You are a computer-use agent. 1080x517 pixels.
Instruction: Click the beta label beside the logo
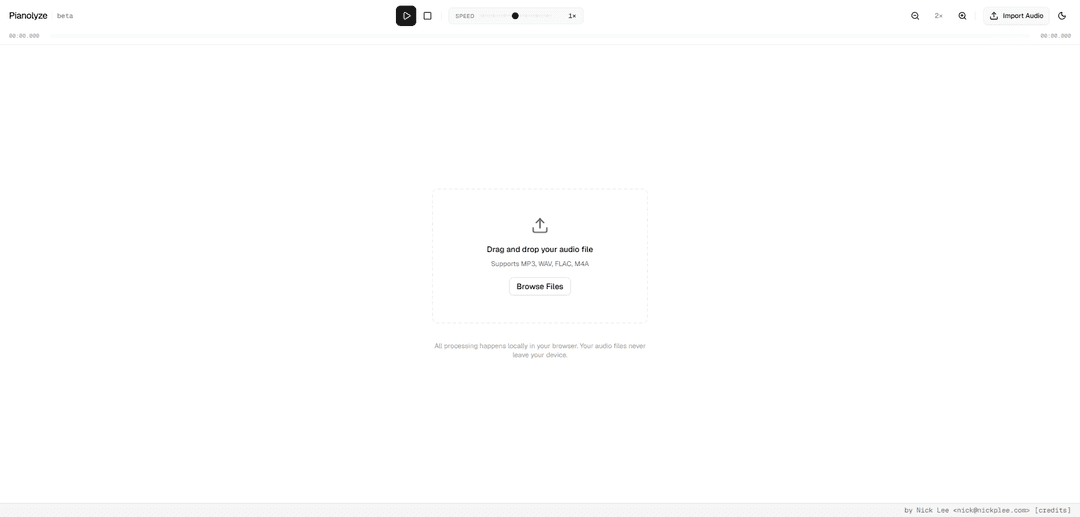pyautogui.click(x=65, y=16)
